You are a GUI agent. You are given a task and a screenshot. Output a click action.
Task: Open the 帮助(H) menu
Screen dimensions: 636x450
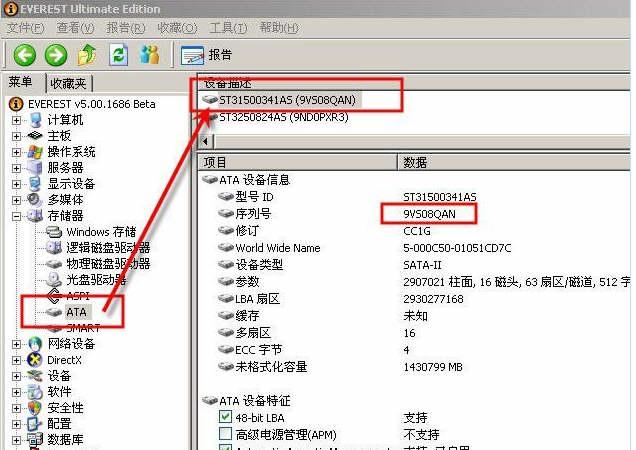tap(279, 28)
